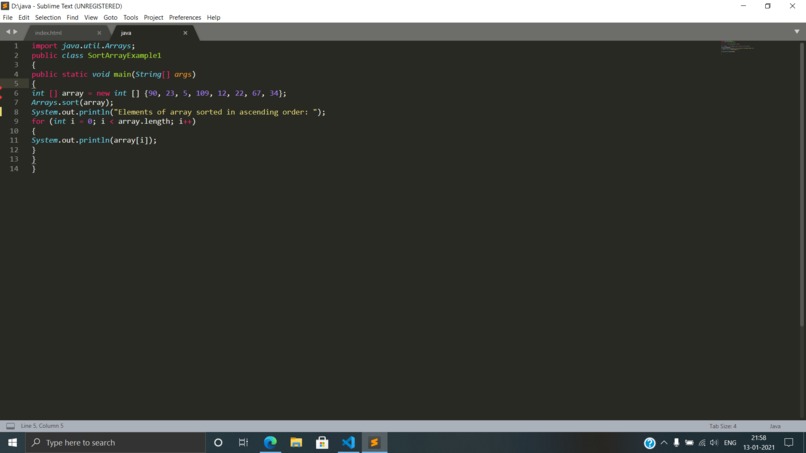Open the Tools menu
The height and width of the screenshot is (453, 806).
click(x=131, y=17)
